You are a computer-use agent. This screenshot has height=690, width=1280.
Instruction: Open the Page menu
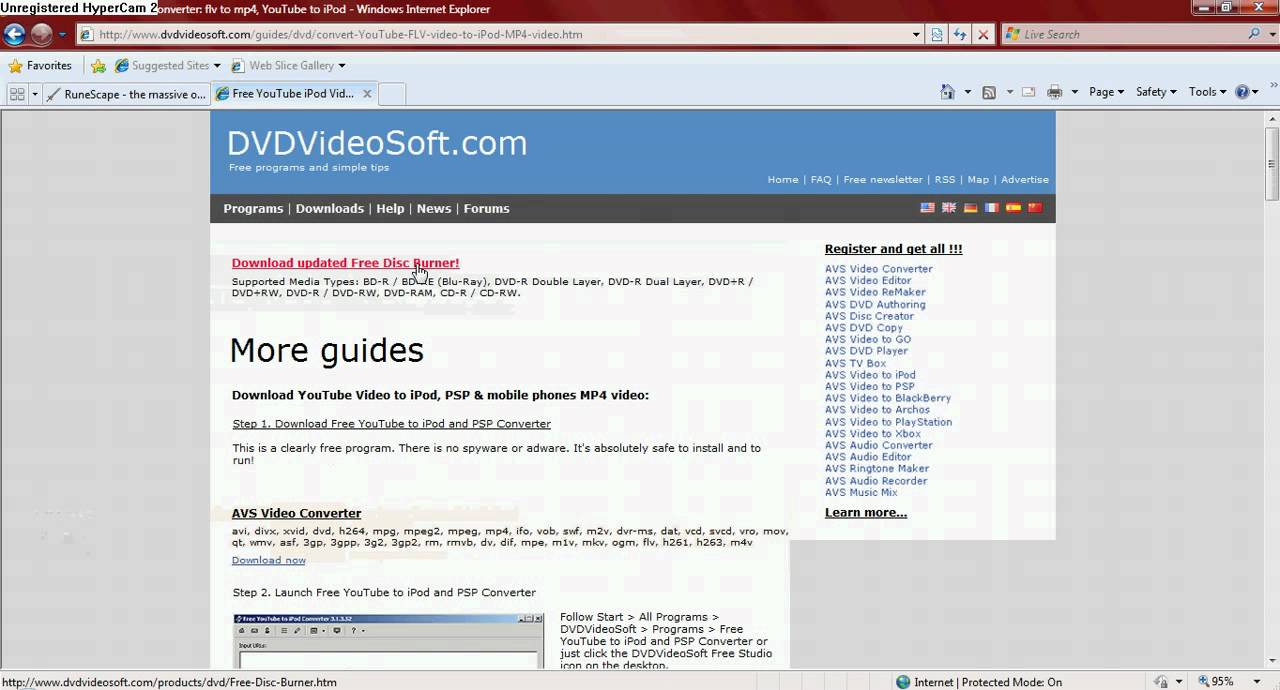(1106, 92)
